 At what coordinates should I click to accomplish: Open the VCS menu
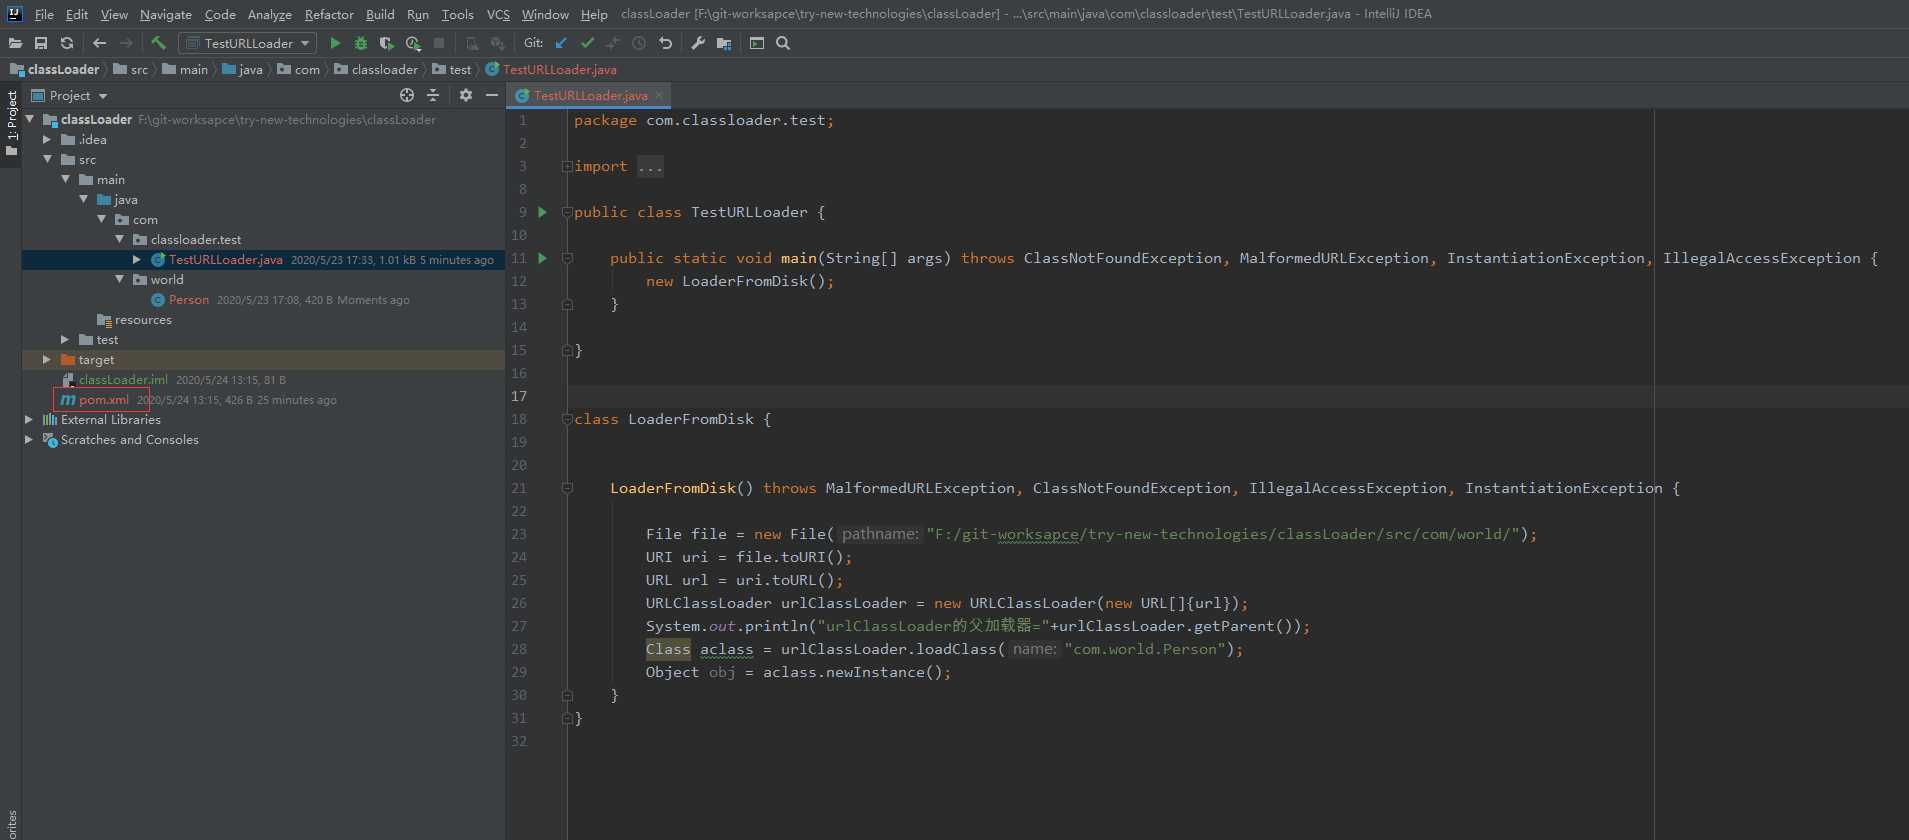498,14
